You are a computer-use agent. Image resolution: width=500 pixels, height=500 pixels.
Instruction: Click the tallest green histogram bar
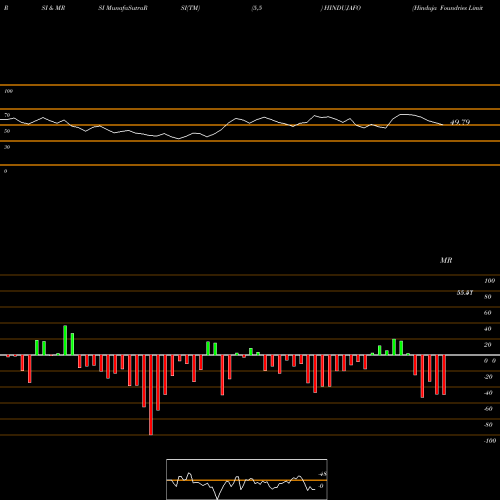click(x=65, y=340)
